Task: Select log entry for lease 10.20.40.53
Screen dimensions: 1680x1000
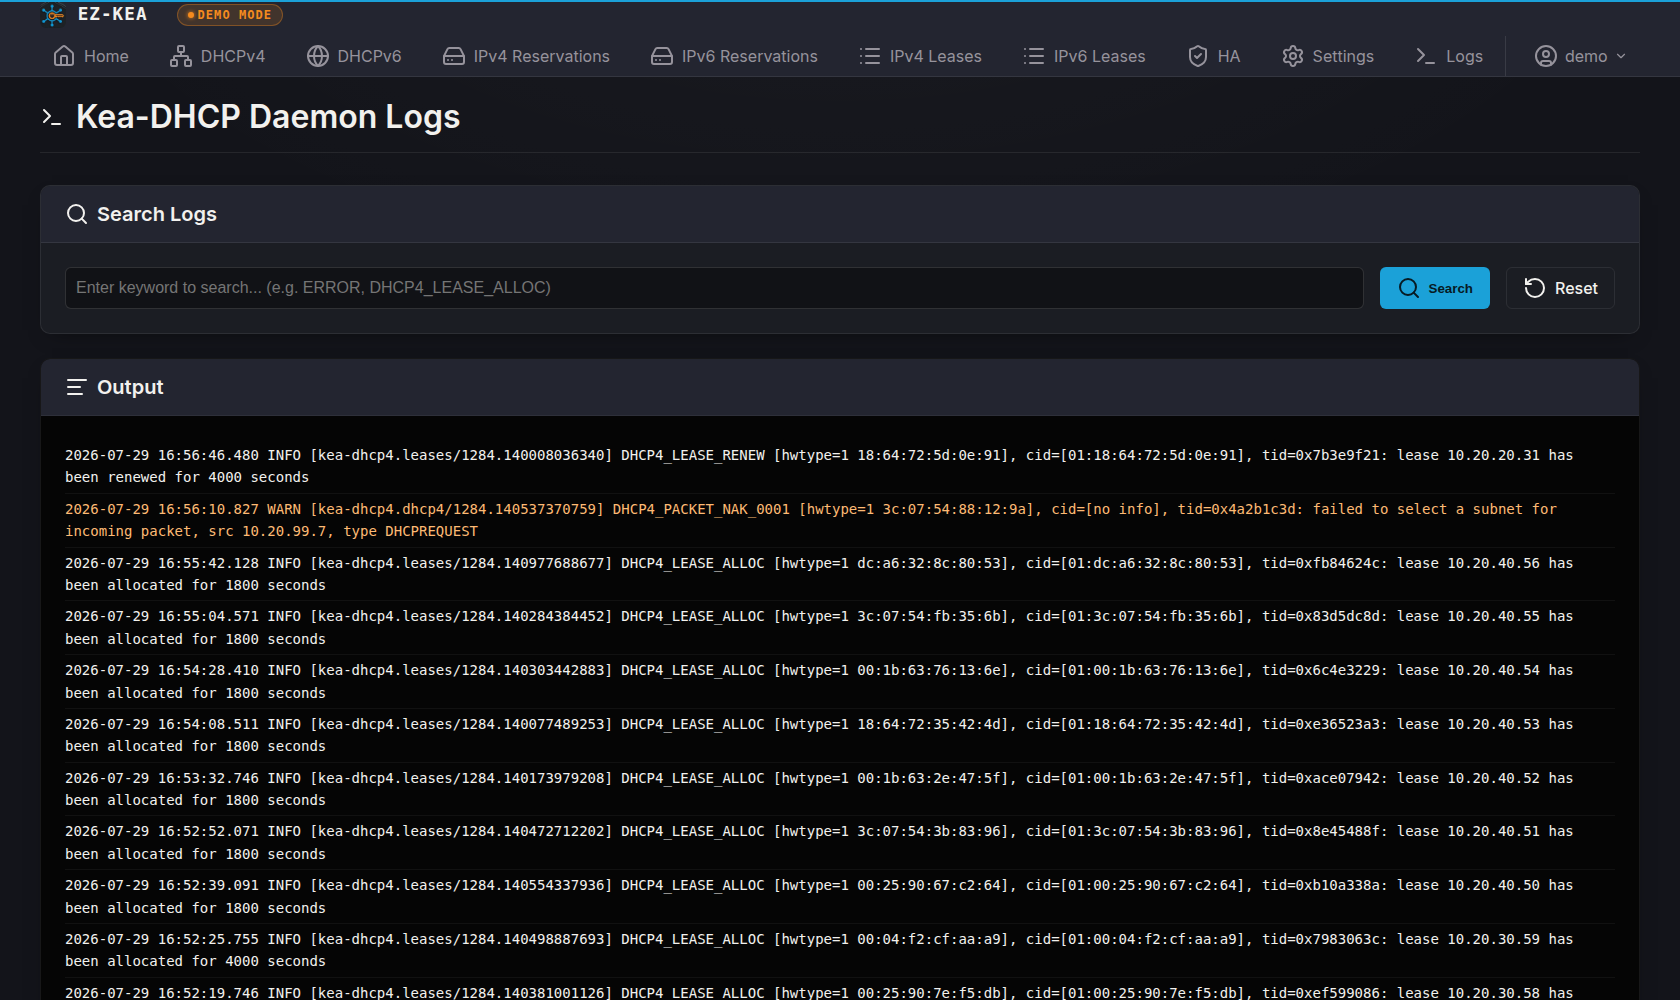Action: [840, 735]
